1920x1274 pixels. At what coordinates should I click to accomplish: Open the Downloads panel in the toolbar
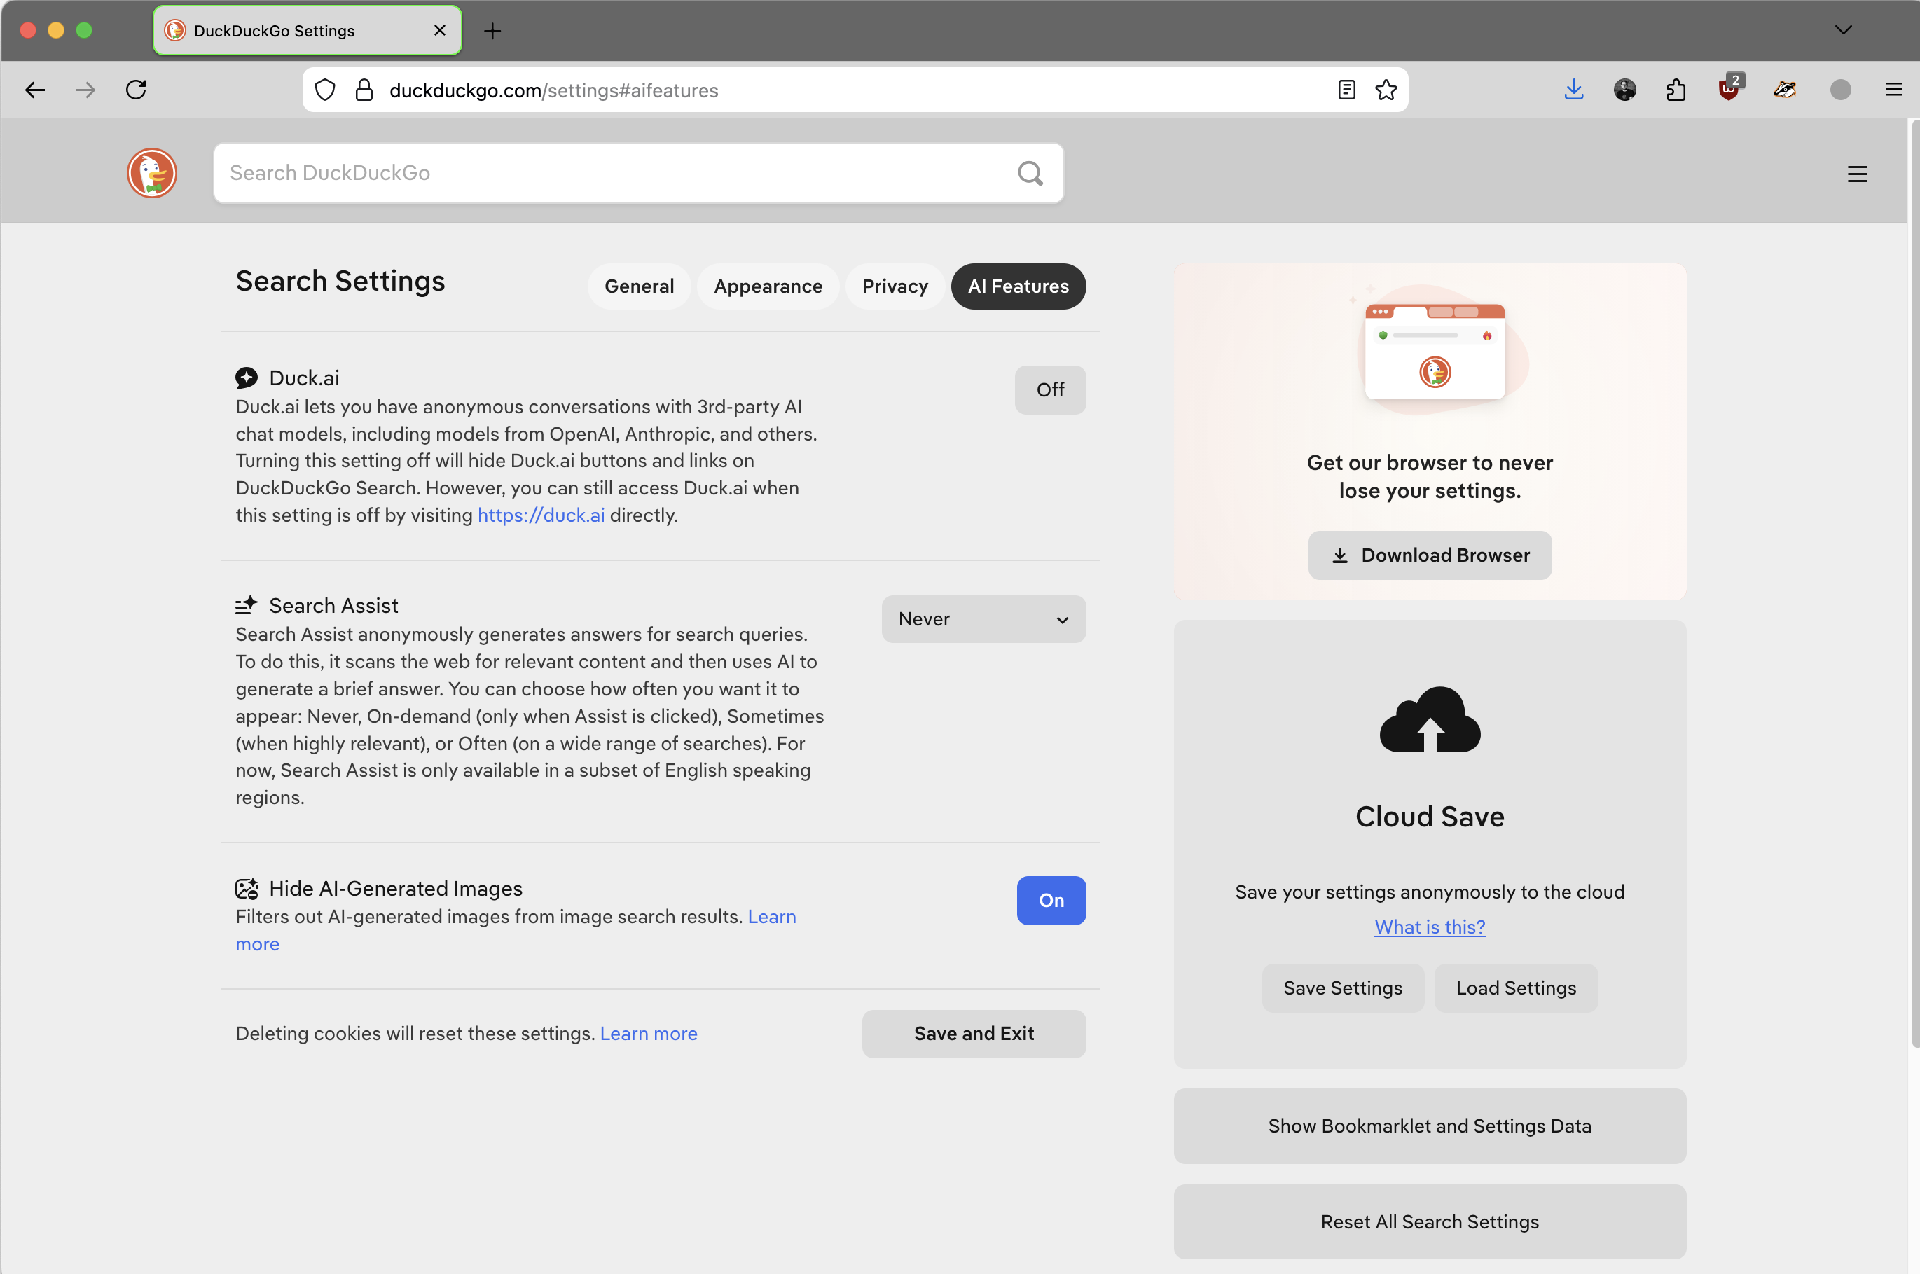point(1575,89)
